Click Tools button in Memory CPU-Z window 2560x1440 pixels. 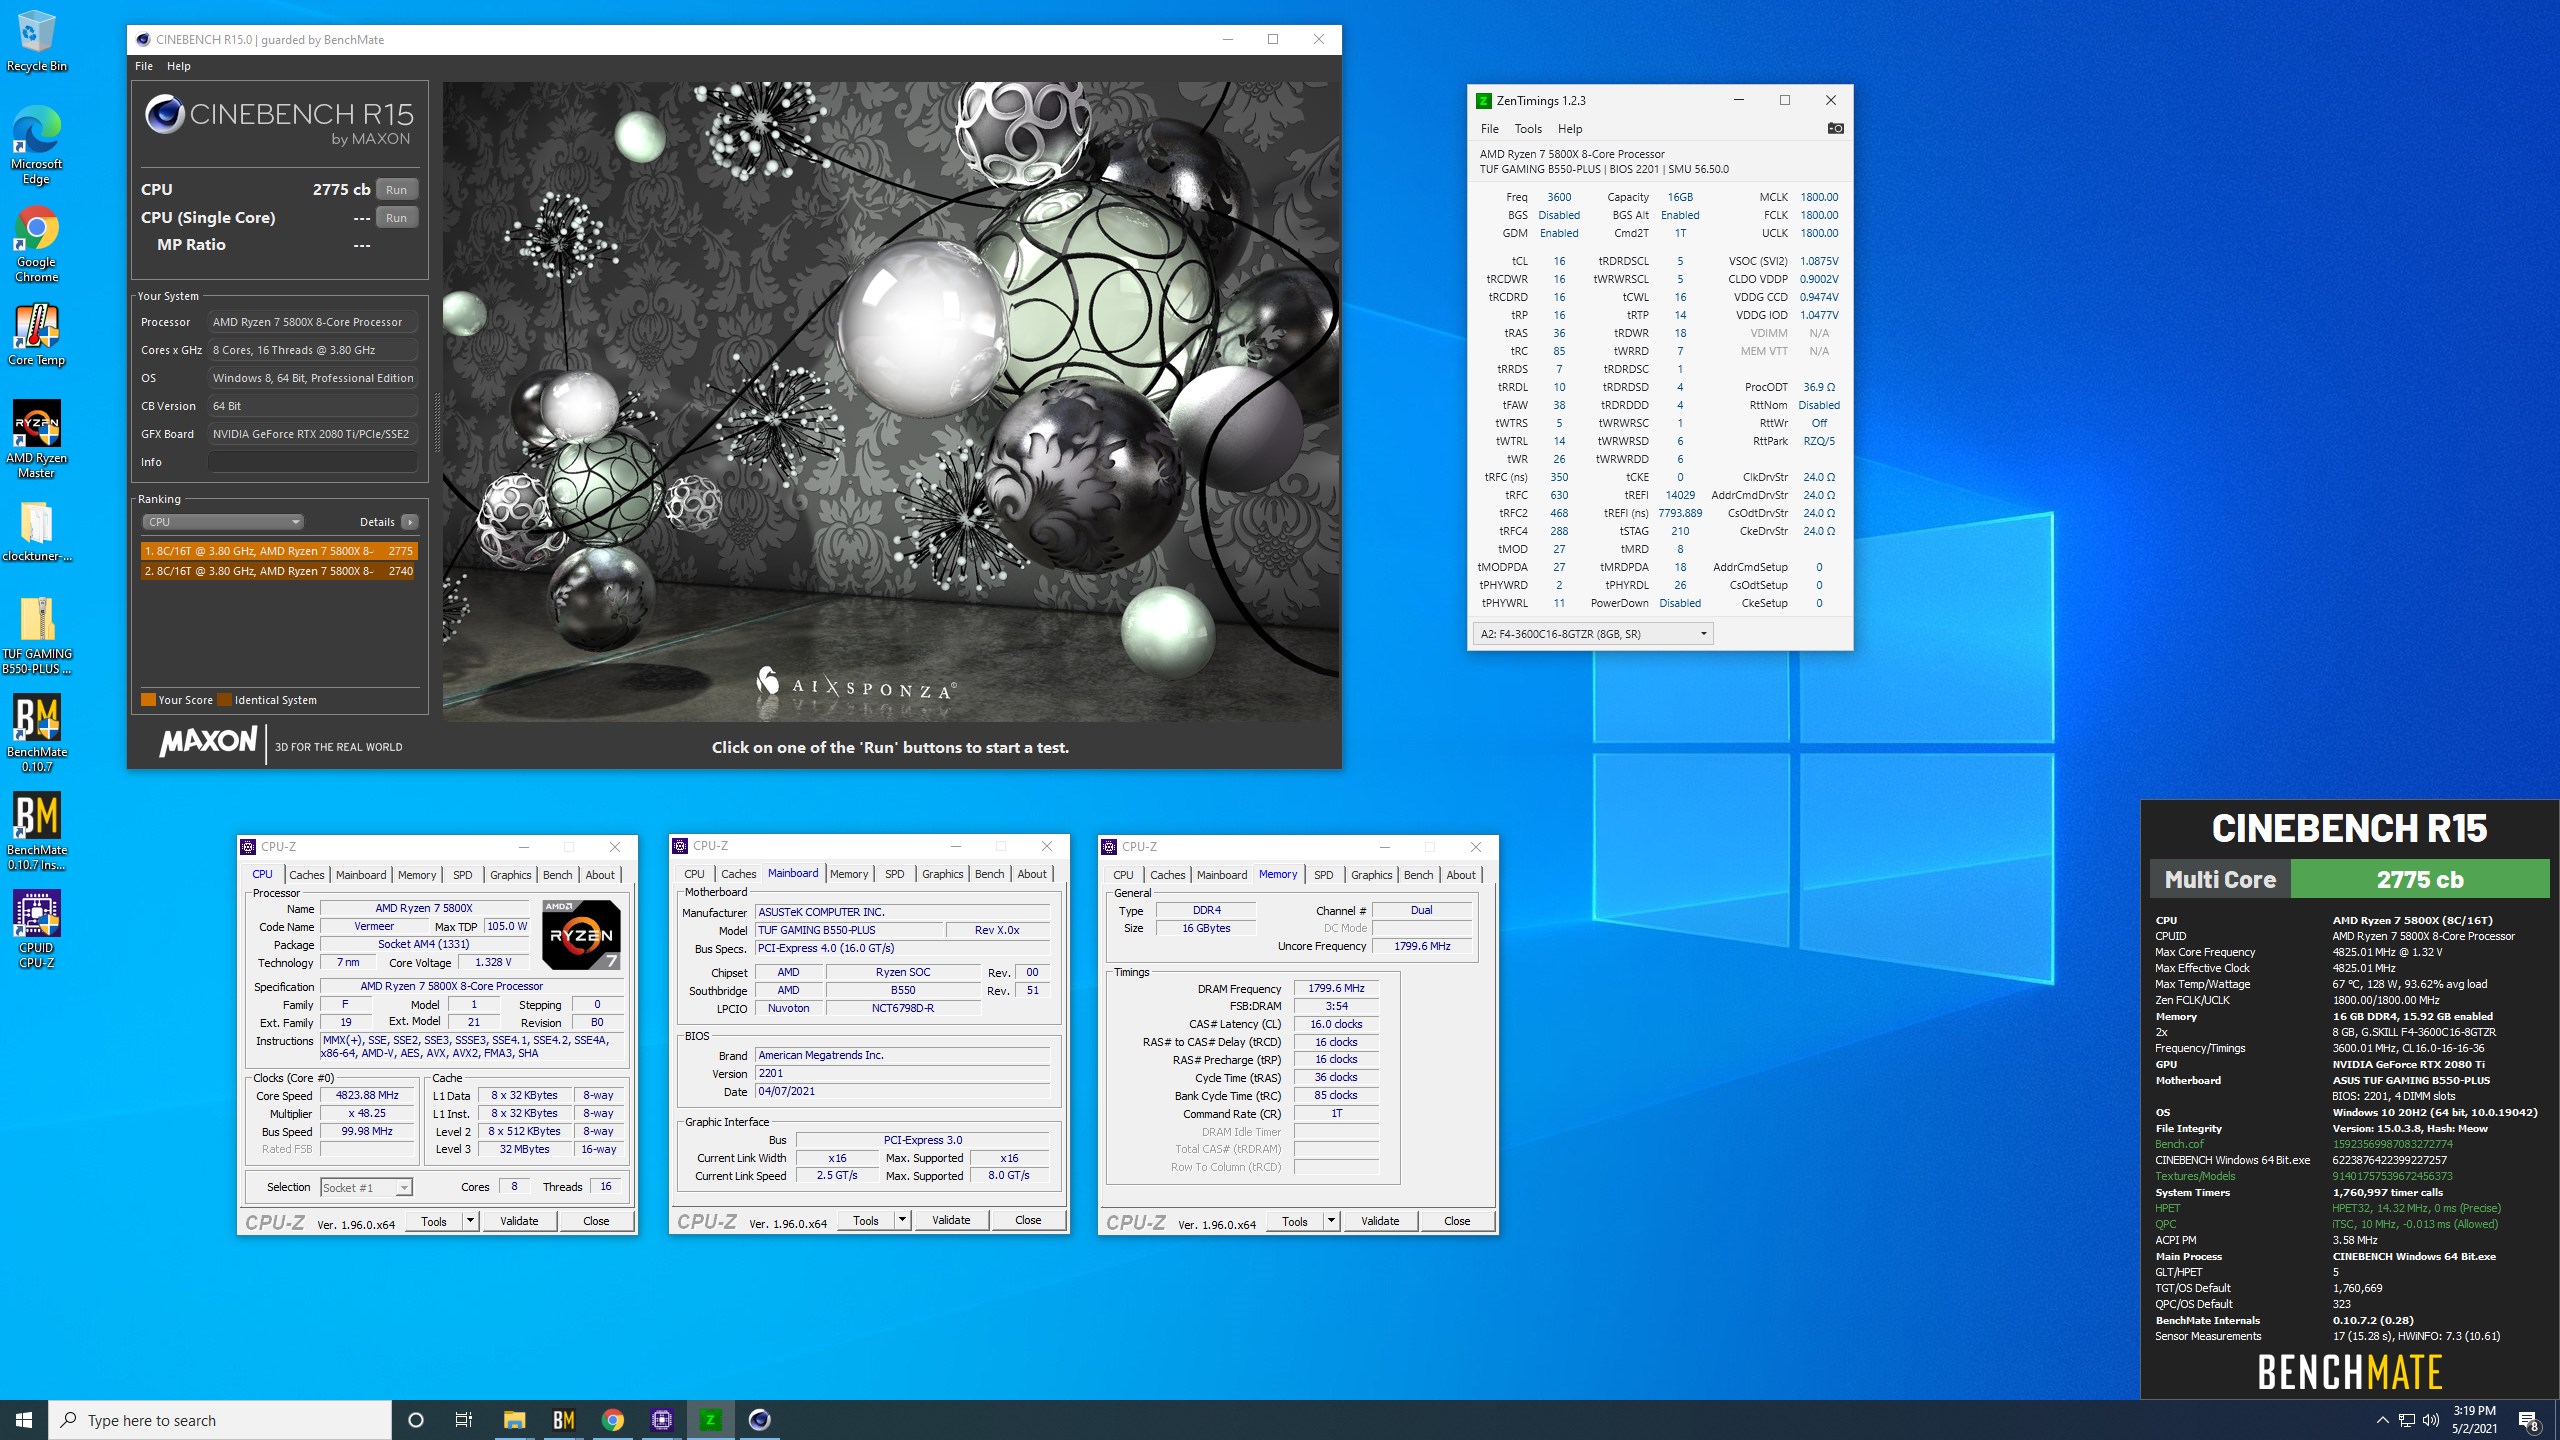point(1295,1221)
